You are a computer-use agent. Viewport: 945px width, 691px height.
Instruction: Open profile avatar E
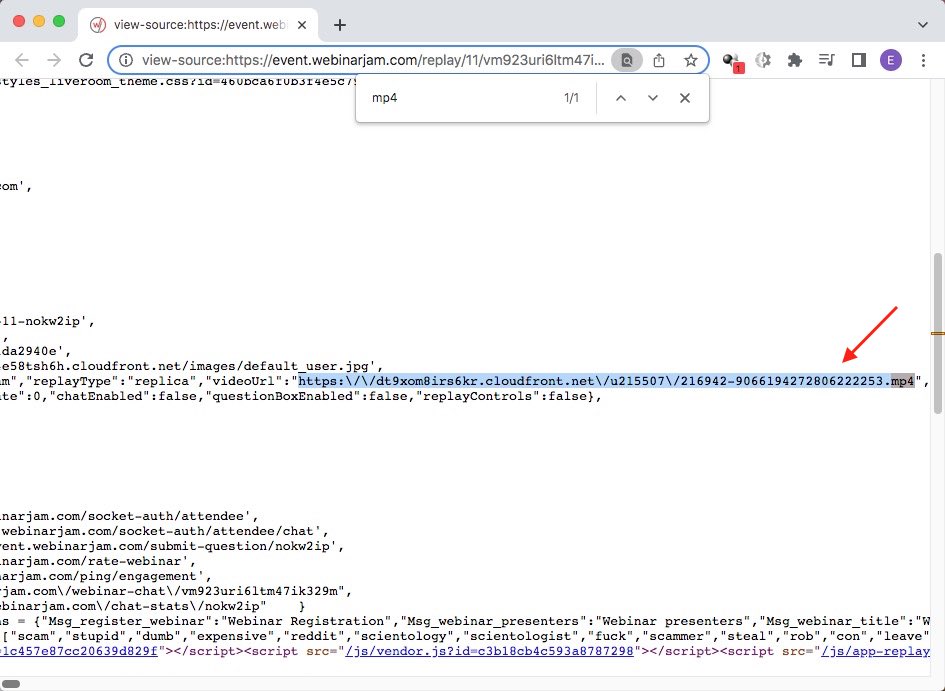(891, 60)
